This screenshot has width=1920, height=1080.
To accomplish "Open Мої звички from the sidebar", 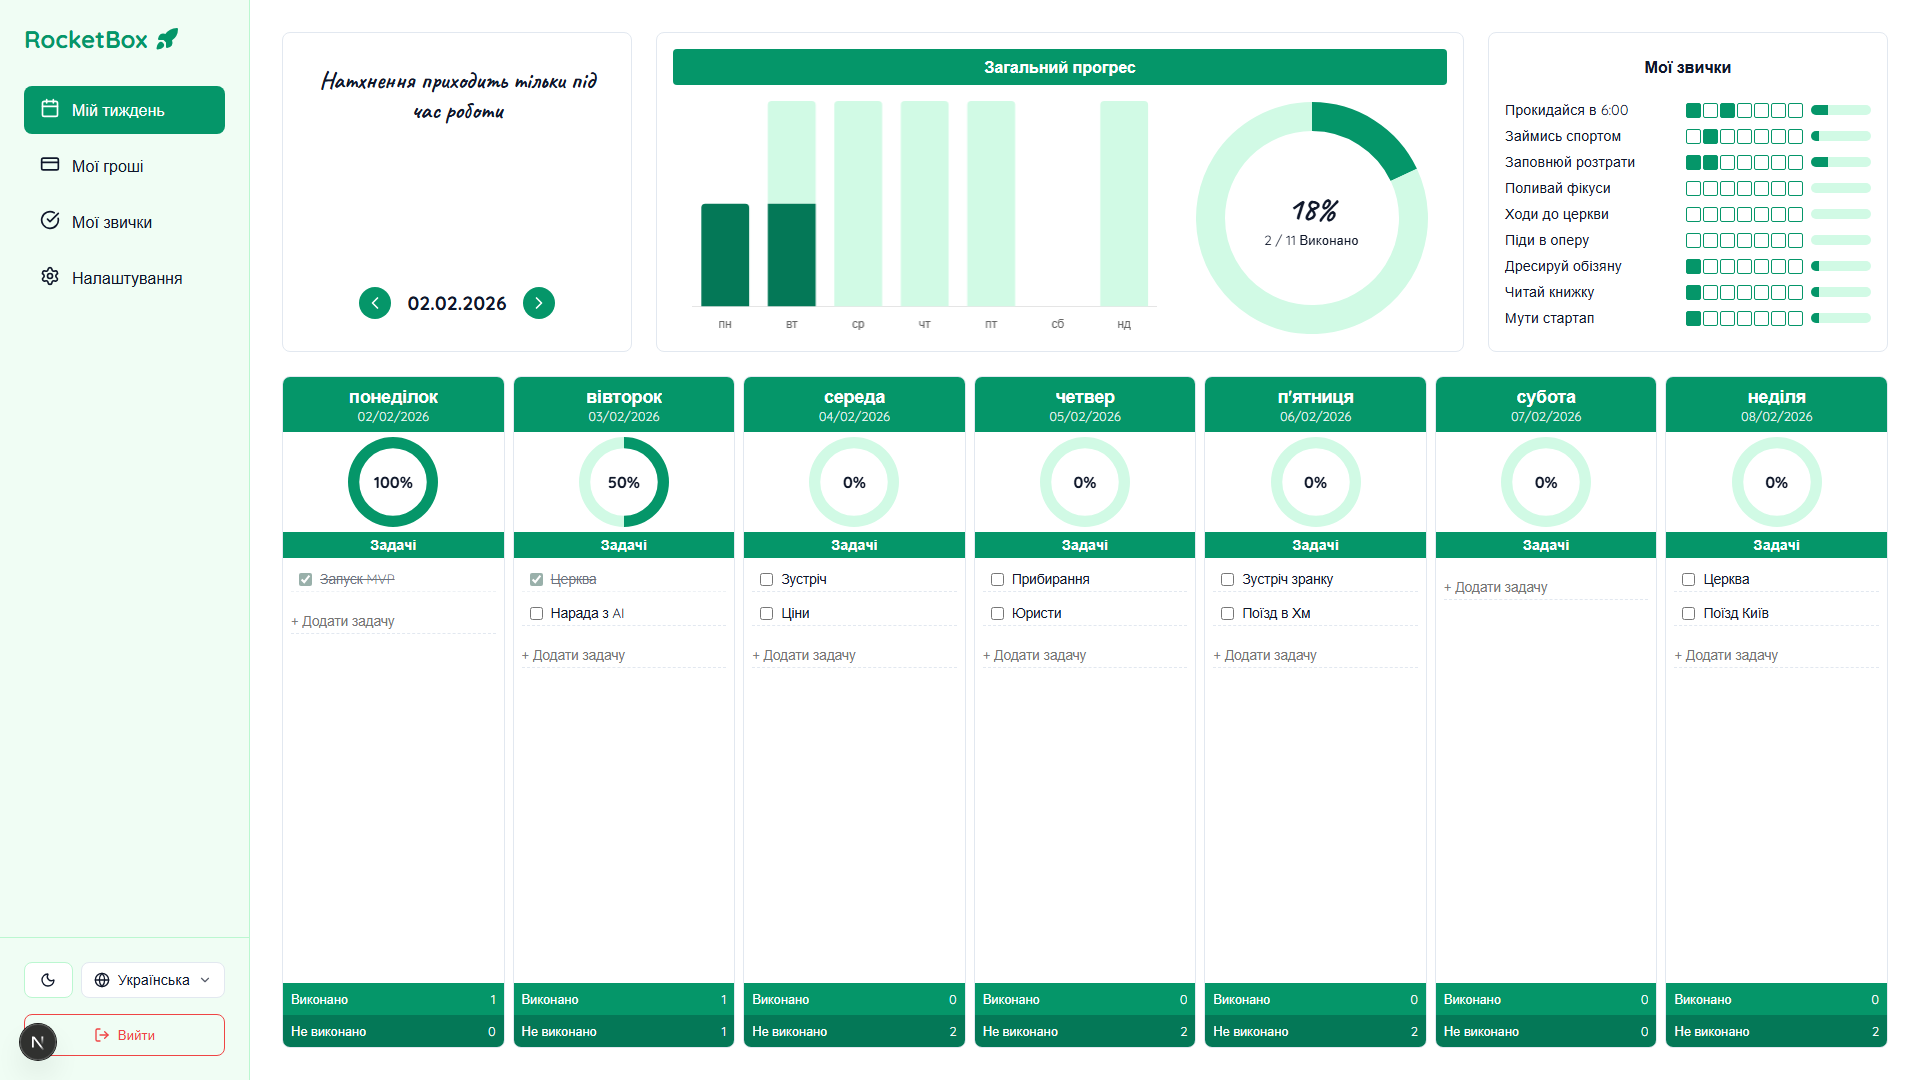I will click(x=110, y=221).
